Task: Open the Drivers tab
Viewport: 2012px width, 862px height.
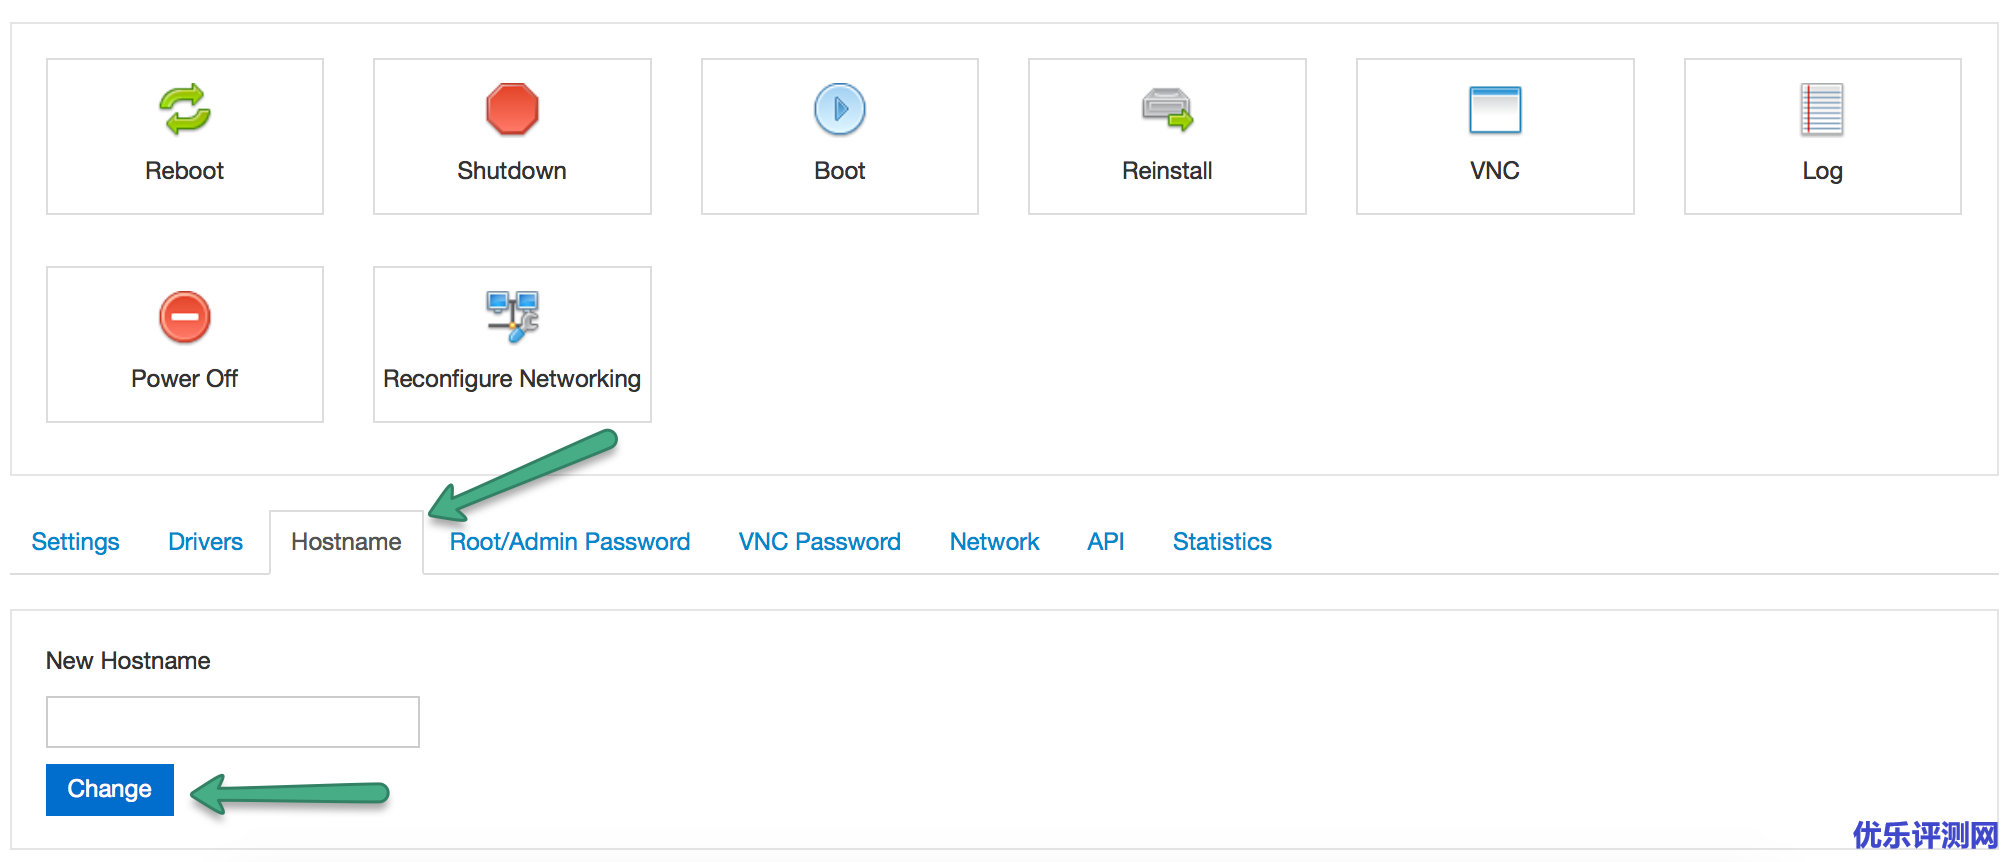Action: pos(205,542)
